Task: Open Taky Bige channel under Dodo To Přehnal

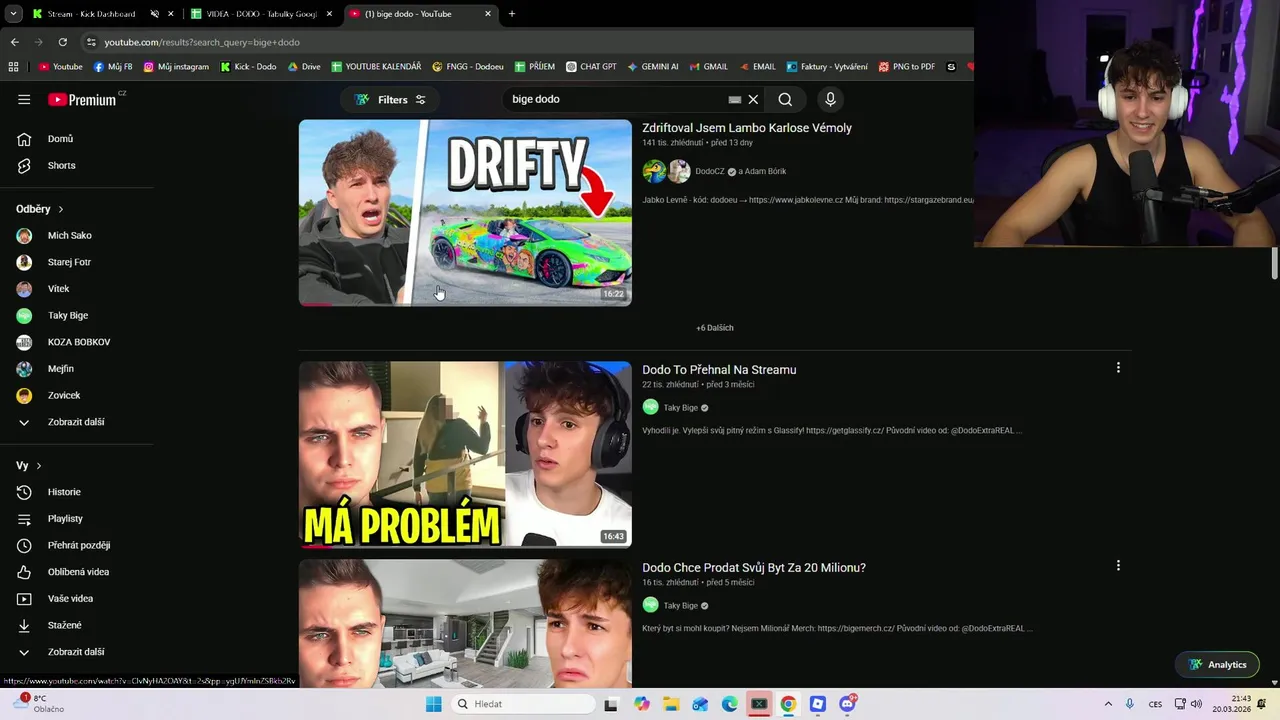Action: pos(681,408)
